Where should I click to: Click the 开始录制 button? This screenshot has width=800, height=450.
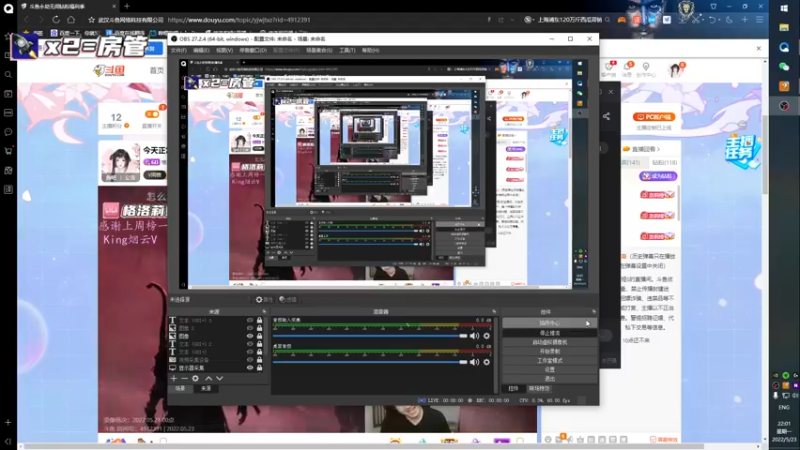549,351
